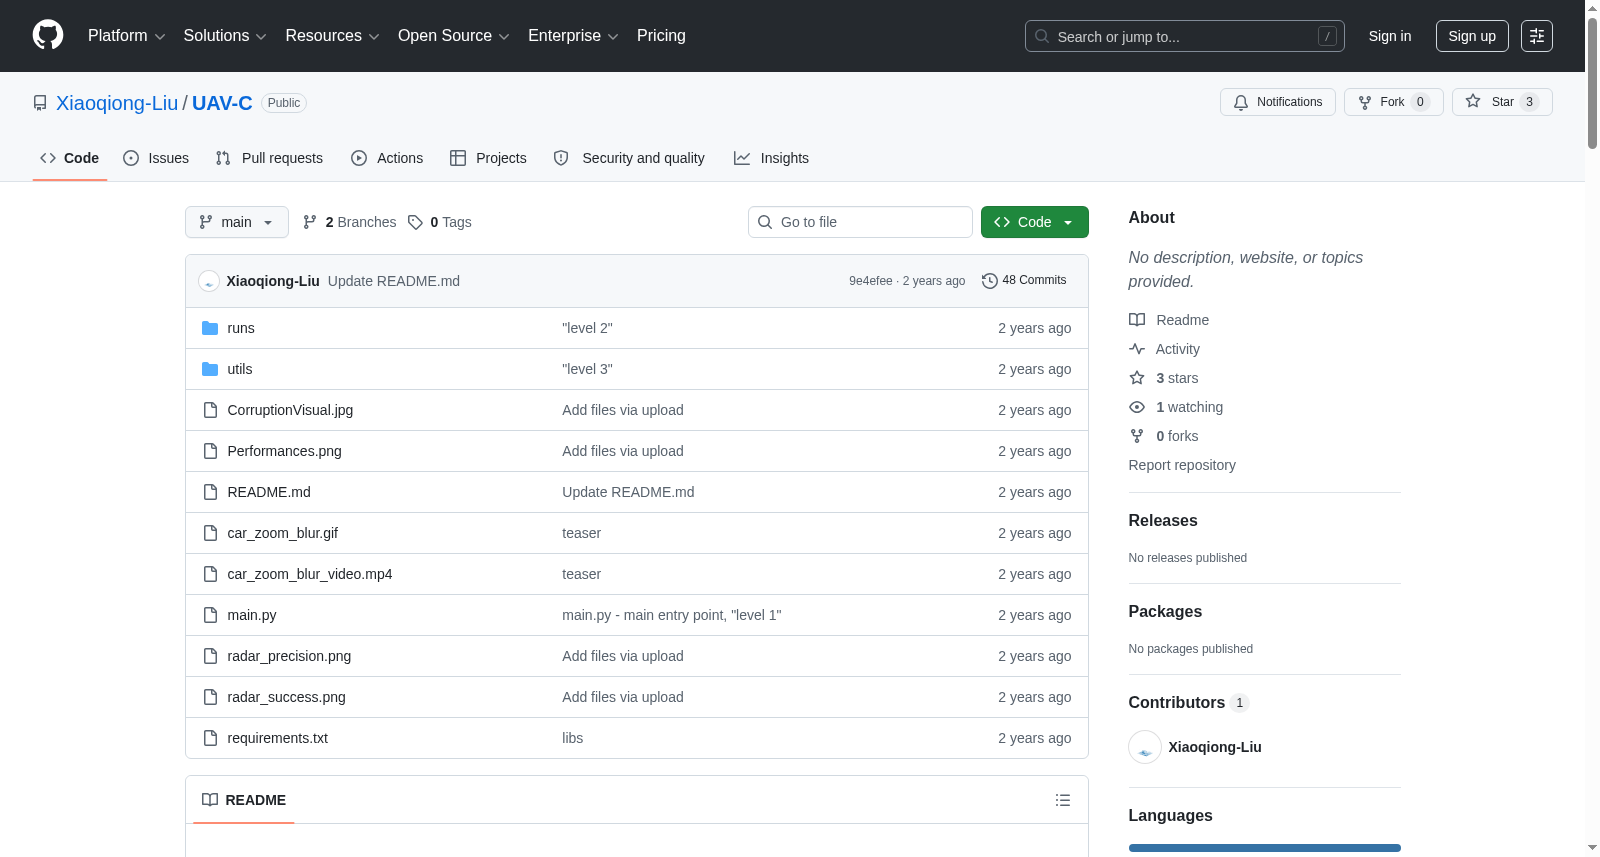
Task: Open the Insights tab
Action: [x=771, y=158]
